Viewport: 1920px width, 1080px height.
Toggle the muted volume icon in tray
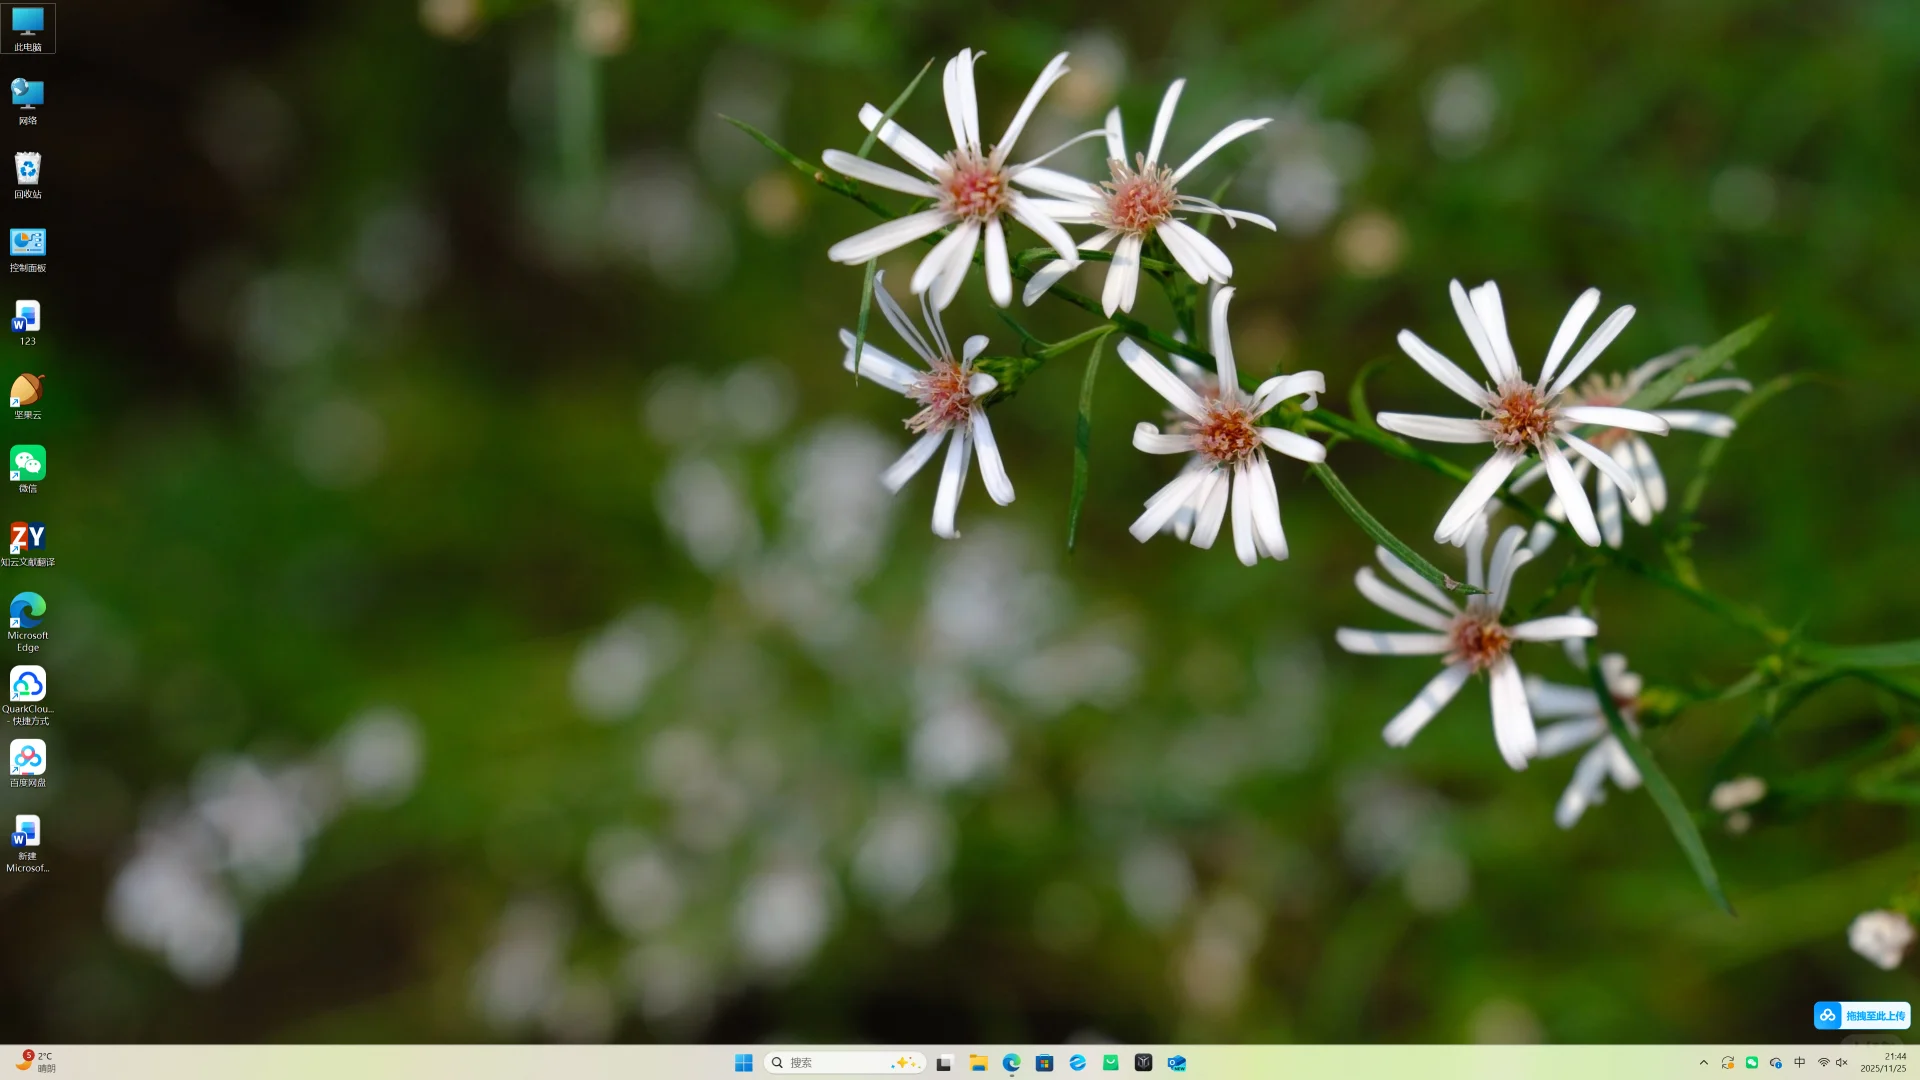1842,1063
